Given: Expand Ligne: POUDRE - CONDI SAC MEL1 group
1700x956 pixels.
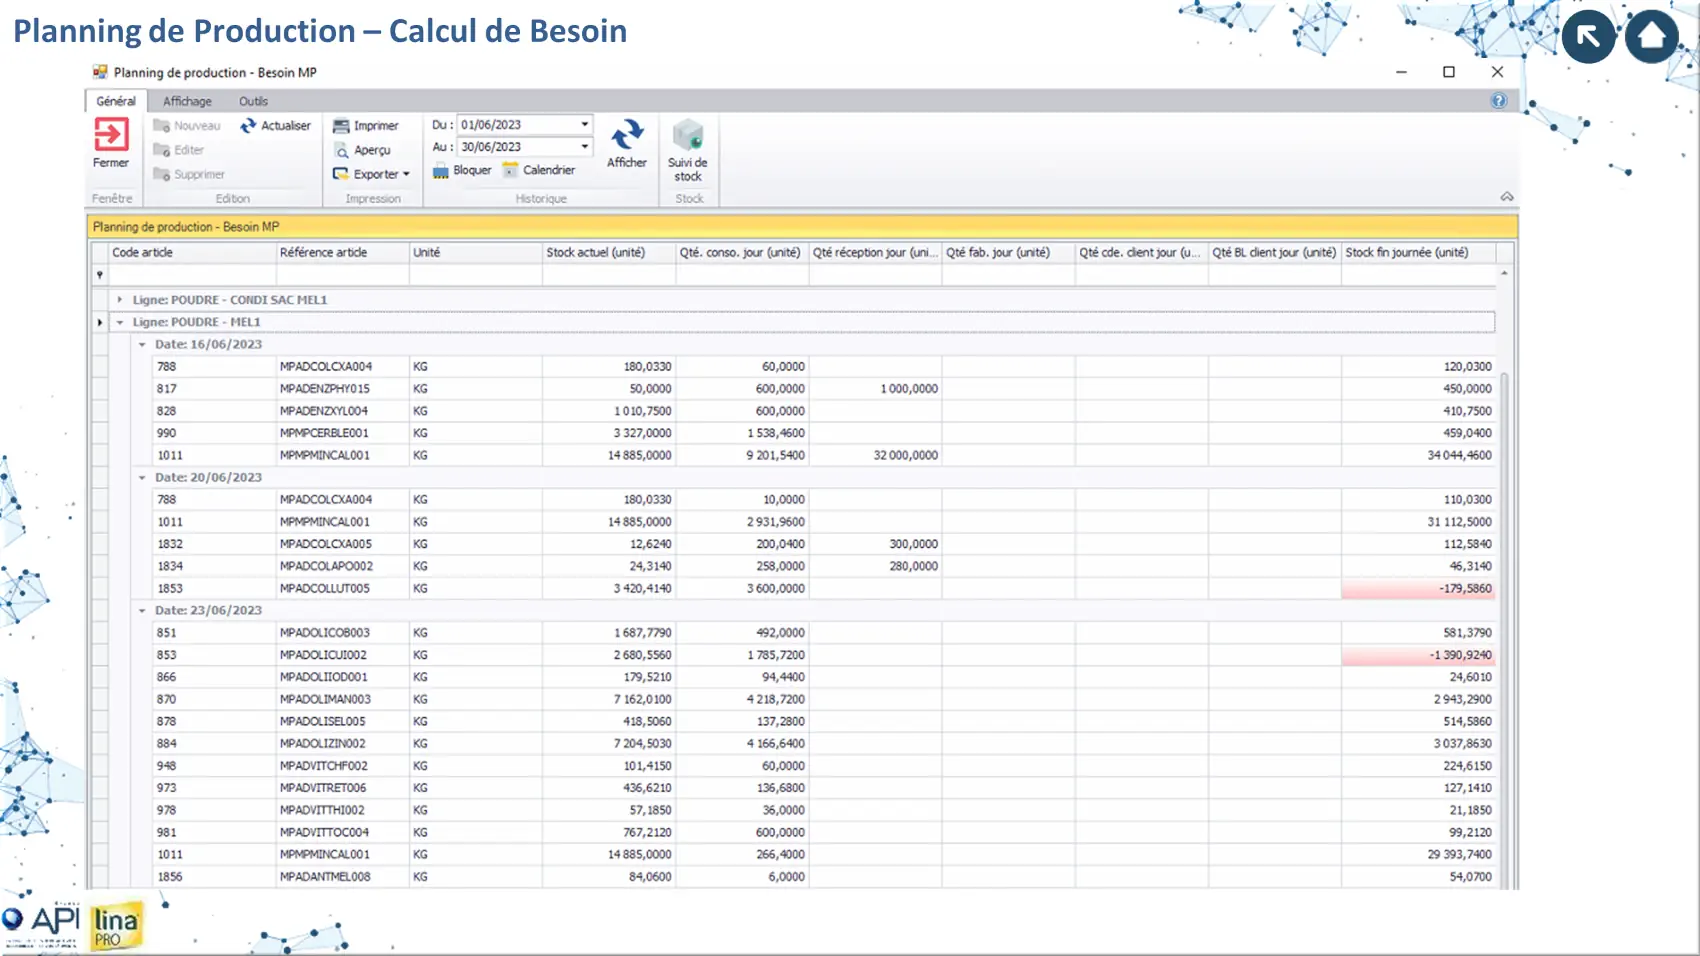Looking at the screenshot, I should click(120, 300).
